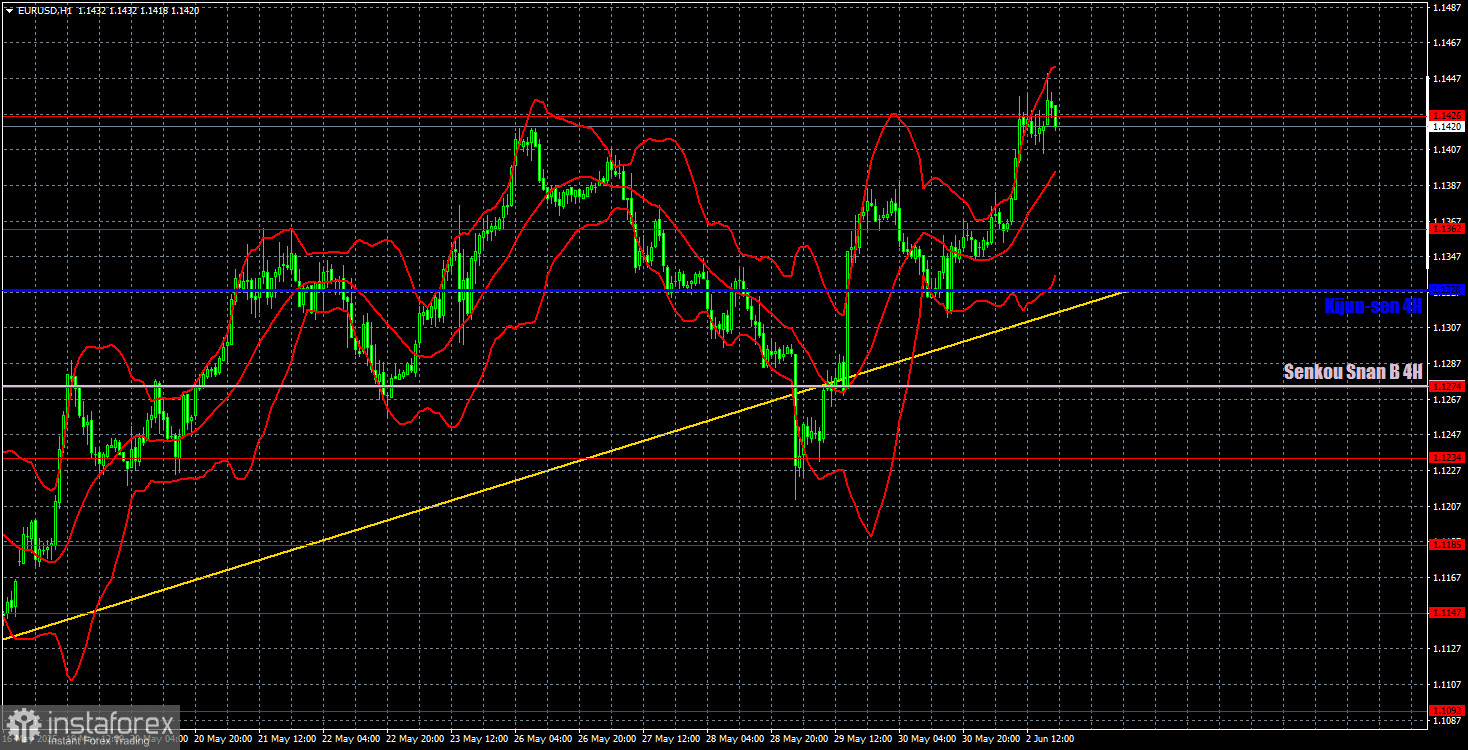
Task: Click the red 1.1426 level price tag
Action: (1446, 116)
